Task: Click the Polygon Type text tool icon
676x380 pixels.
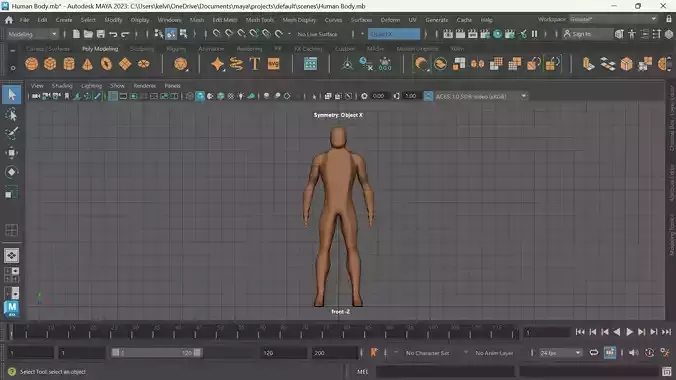Action: [255, 64]
